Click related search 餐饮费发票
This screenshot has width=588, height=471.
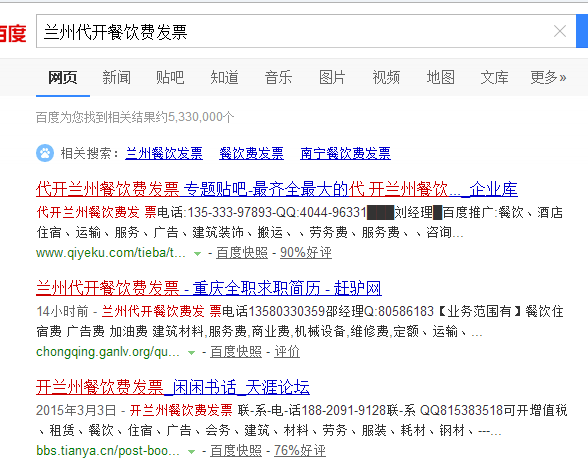[x=251, y=153]
